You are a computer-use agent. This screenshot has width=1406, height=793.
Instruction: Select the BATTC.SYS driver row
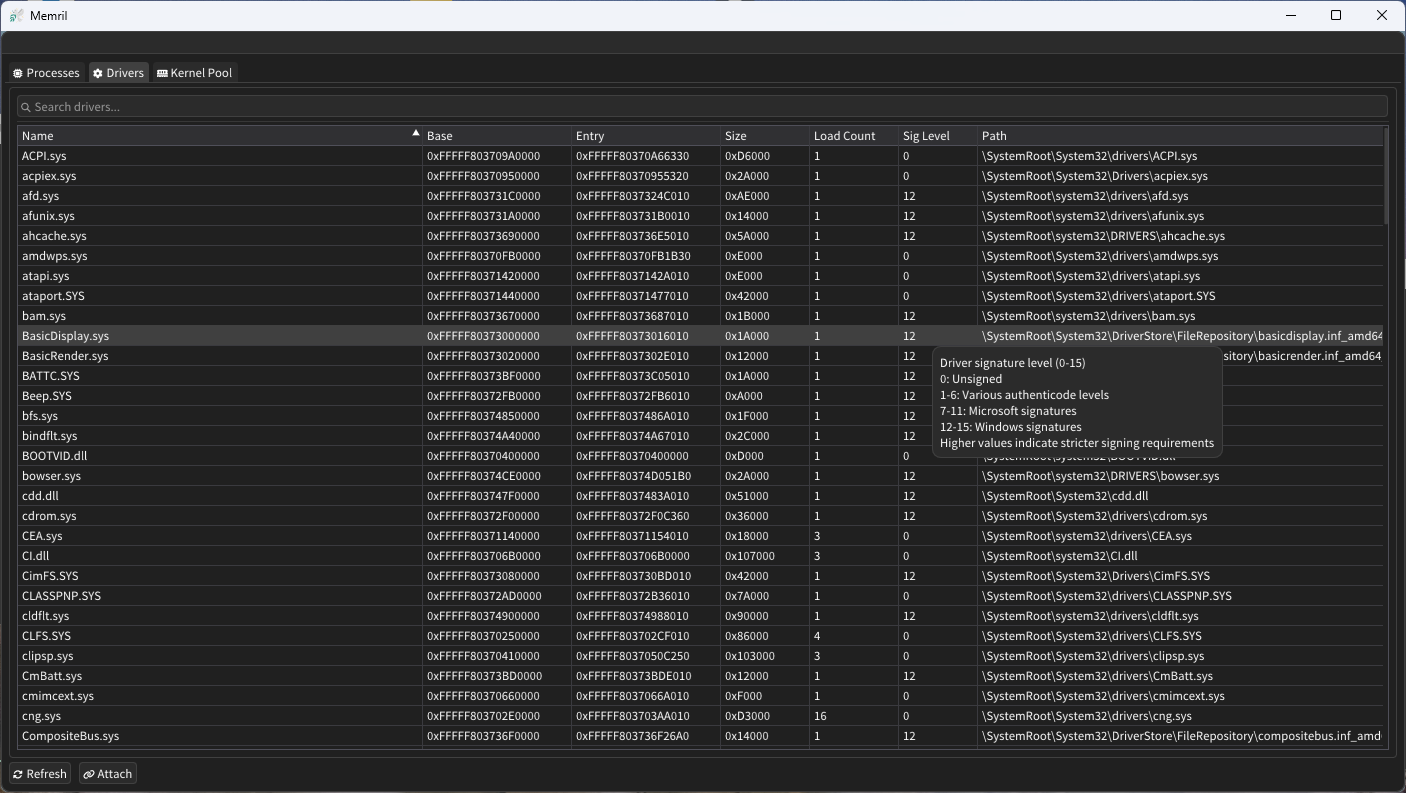tap(700, 376)
